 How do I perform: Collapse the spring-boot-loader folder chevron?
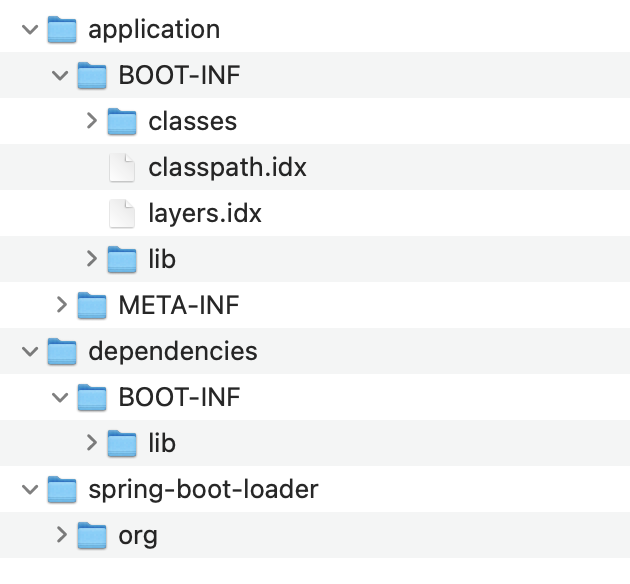click(x=28, y=490)
